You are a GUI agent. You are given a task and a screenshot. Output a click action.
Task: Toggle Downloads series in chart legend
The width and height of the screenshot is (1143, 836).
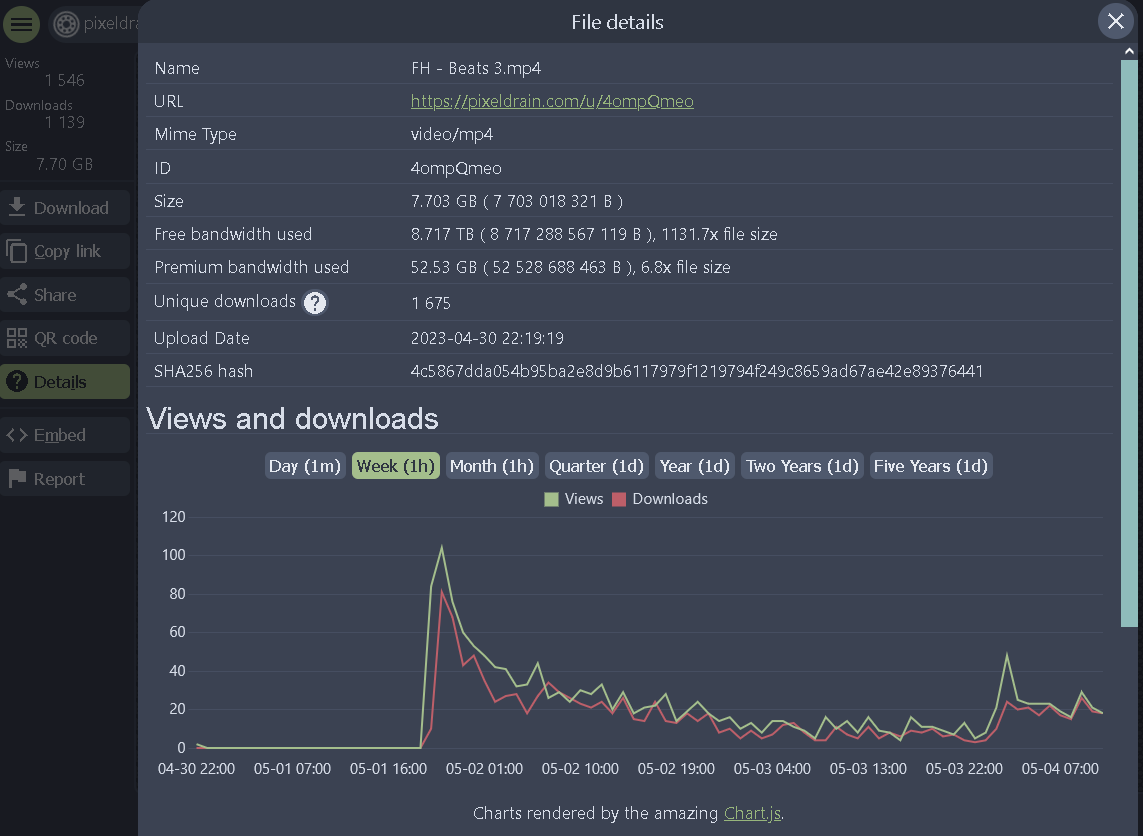pyautogui.click(x=660, y=499)
